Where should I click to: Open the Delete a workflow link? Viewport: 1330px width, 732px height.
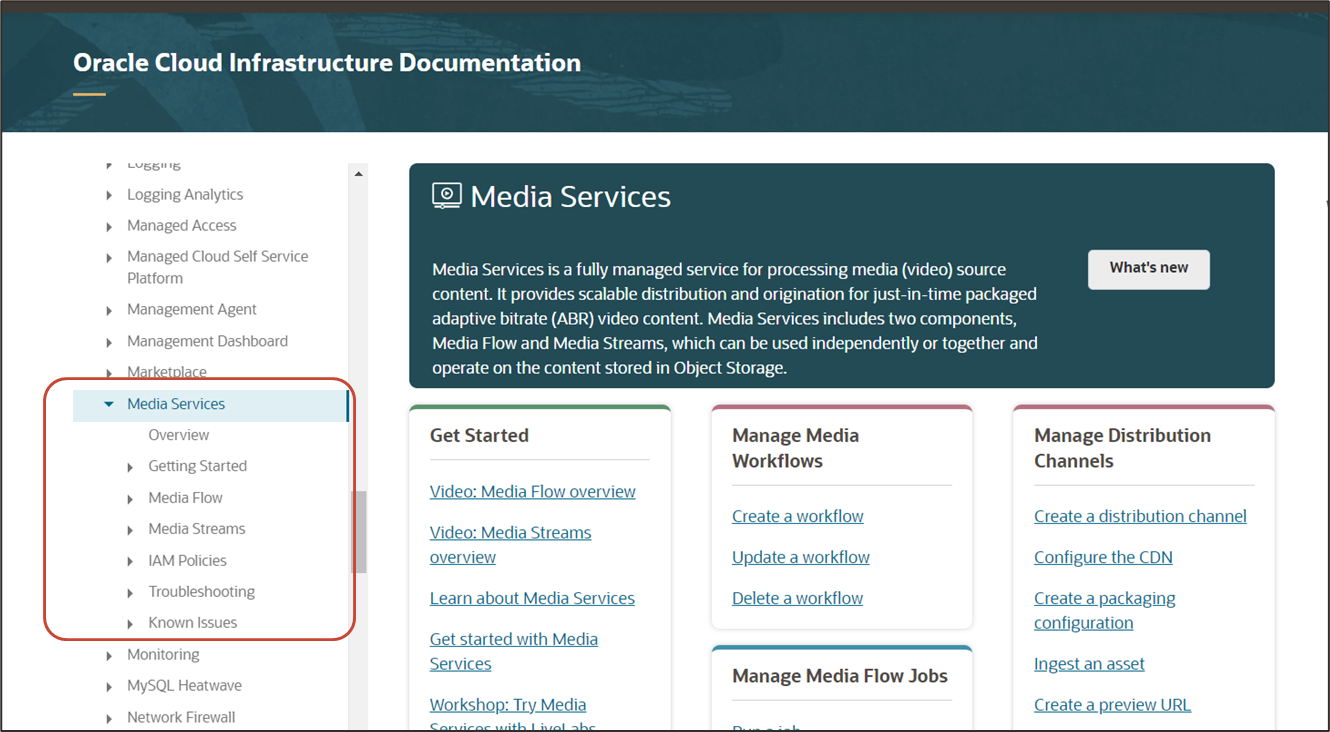coord(797,597)
